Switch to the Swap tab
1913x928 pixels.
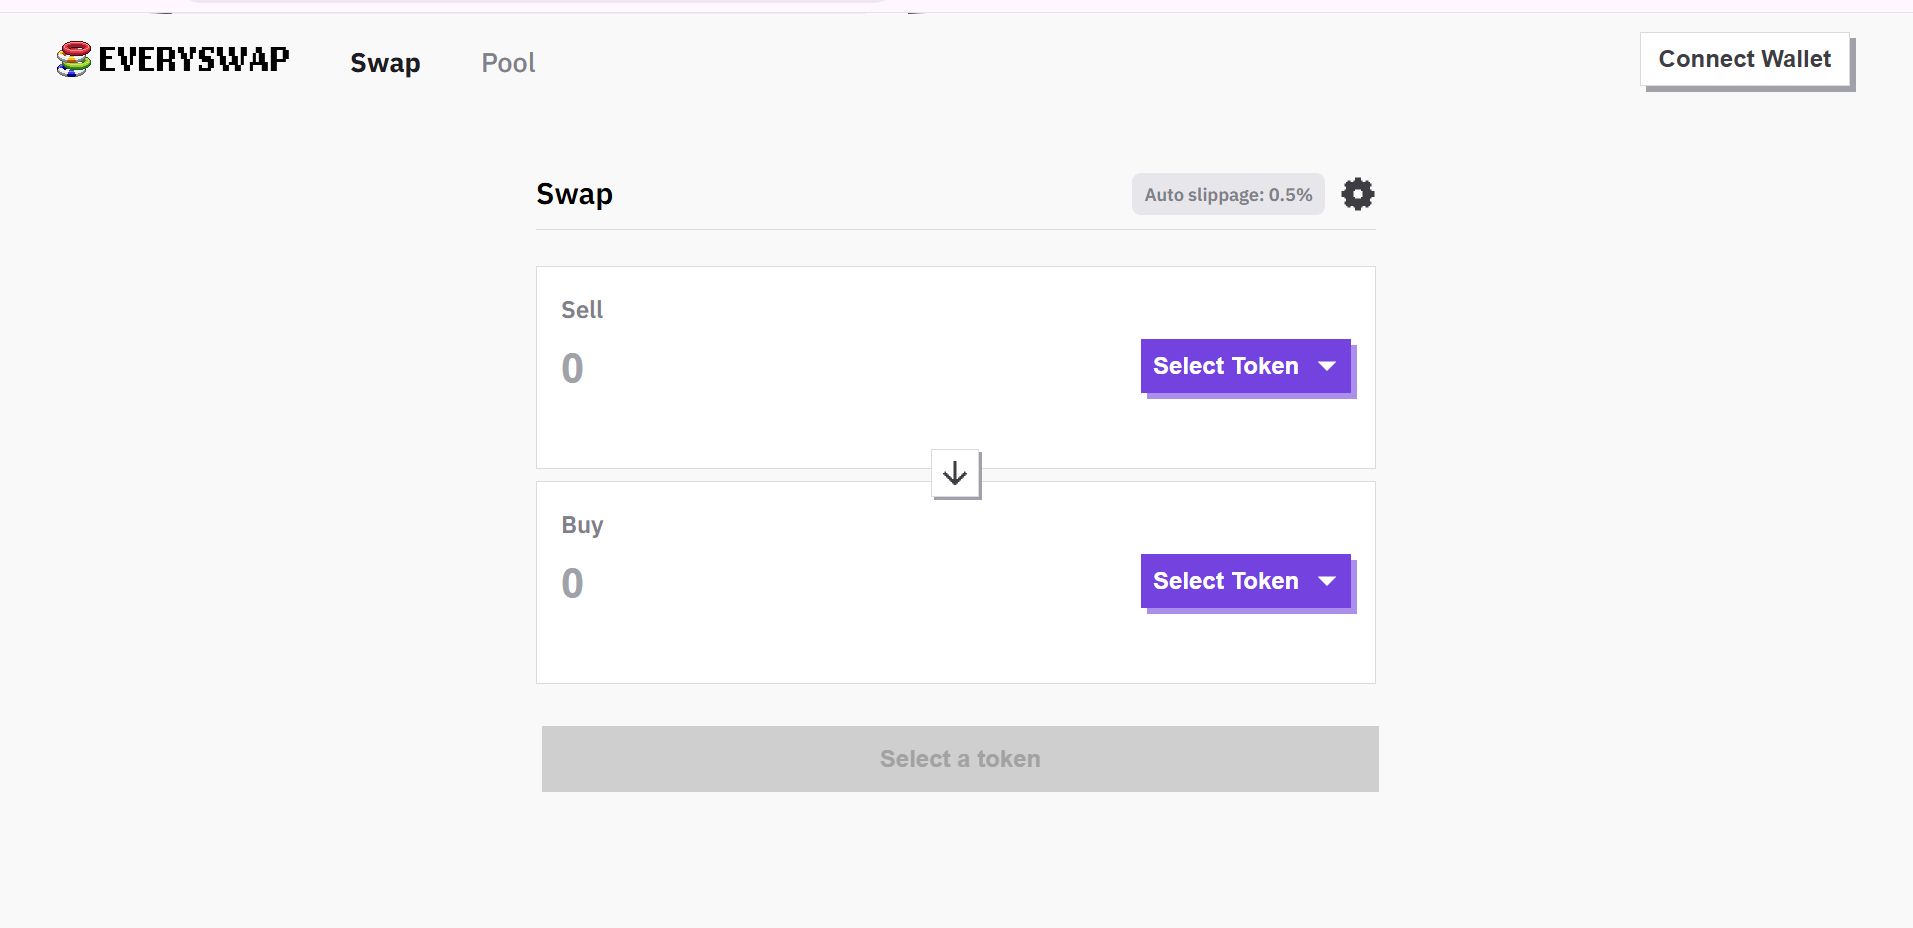point(385,63)
